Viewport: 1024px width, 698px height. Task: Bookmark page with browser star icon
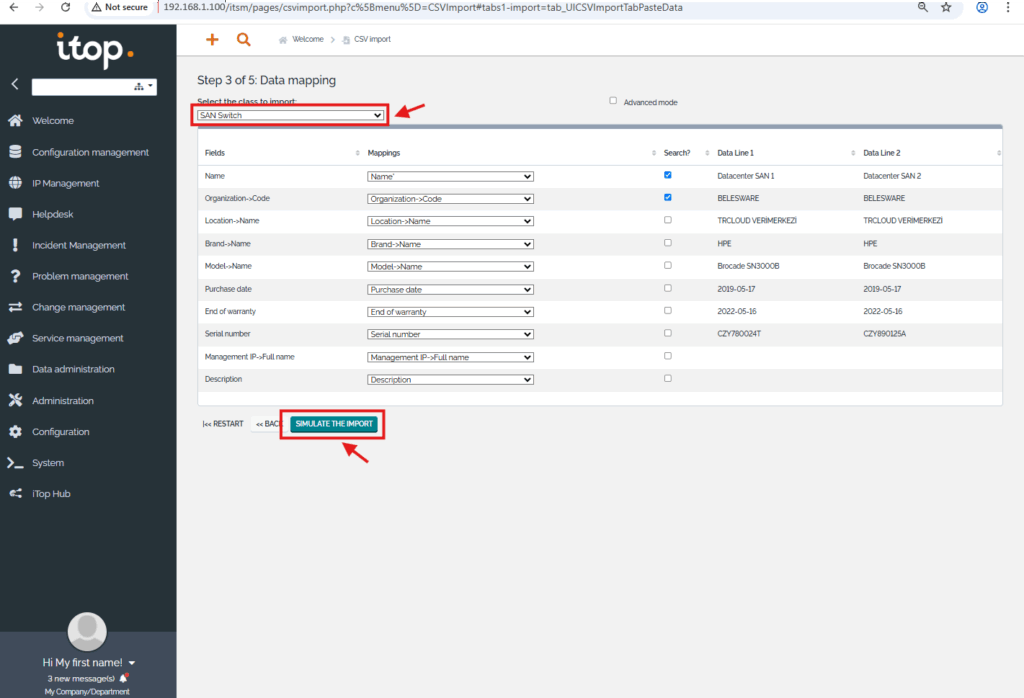coord(946,7)
